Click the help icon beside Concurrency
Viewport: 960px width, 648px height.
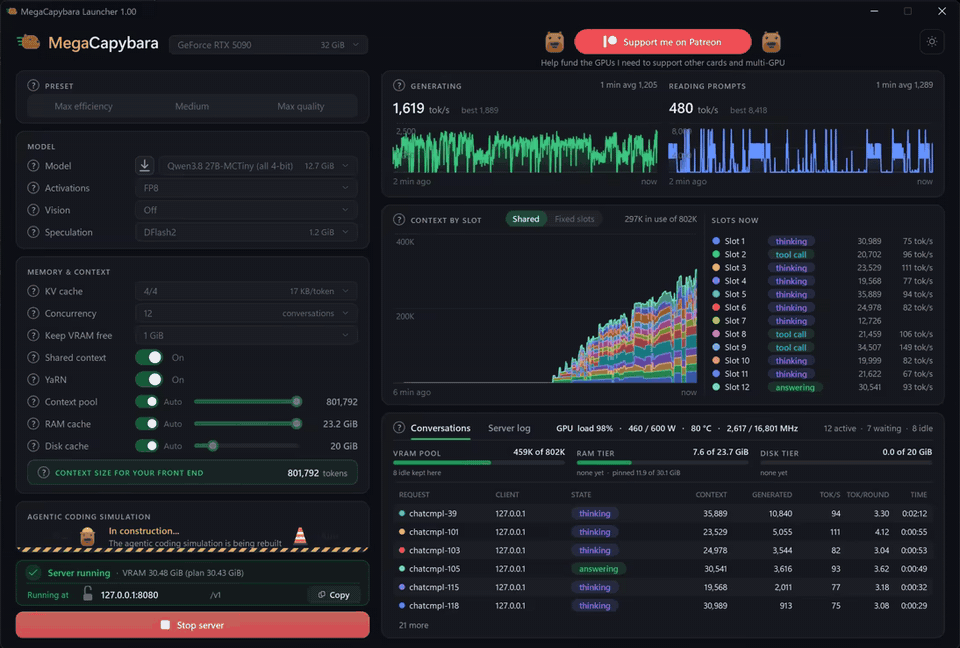33,313
